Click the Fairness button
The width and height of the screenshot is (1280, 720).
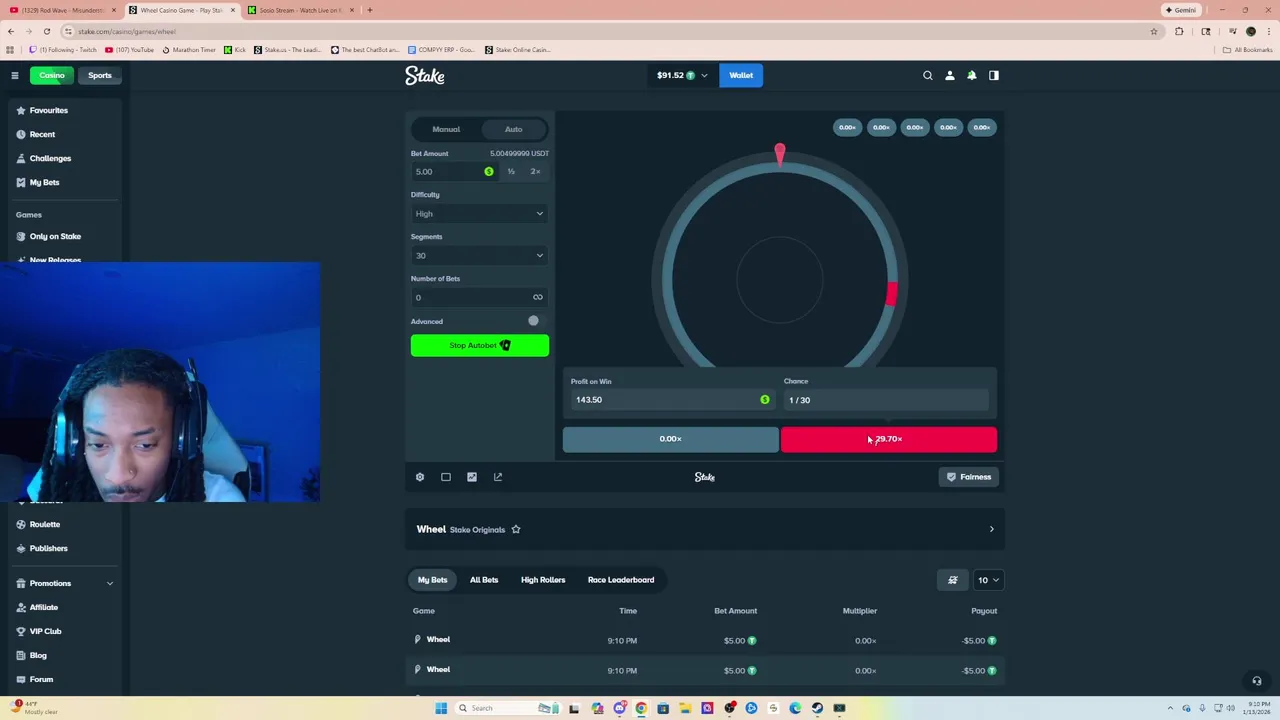point(969,477)
